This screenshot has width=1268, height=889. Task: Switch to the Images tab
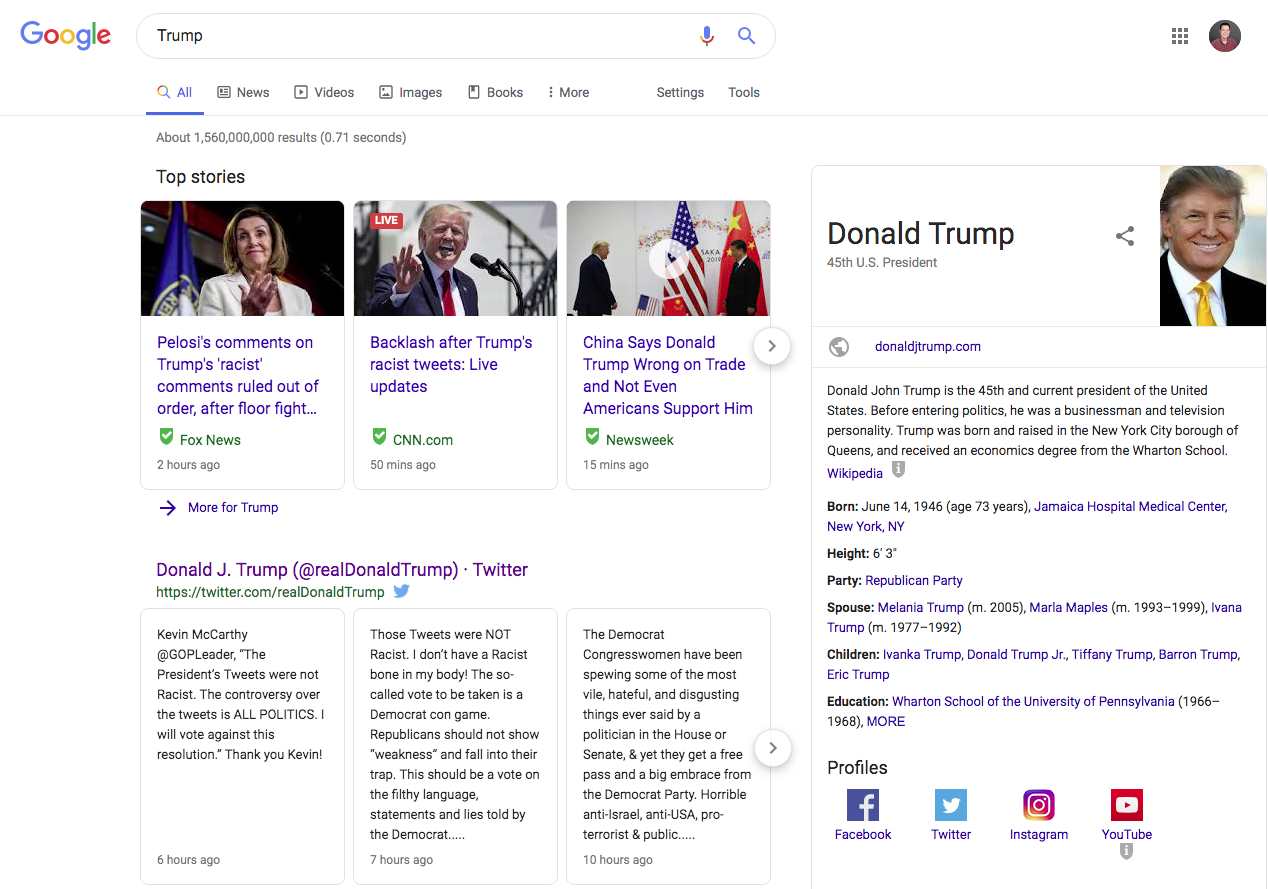click(410, 92)
